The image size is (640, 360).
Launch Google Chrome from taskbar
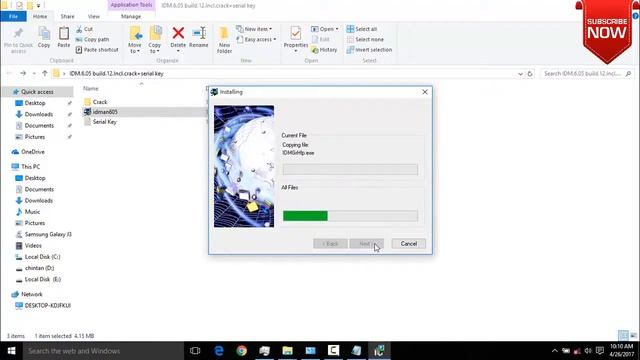242,351
